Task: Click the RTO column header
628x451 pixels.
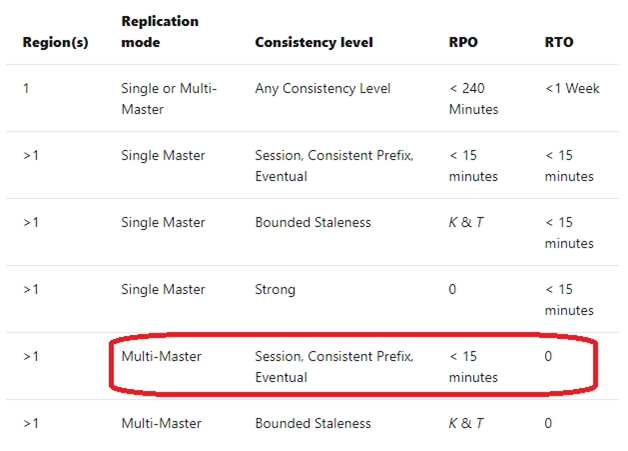Action: pos(559,42)
